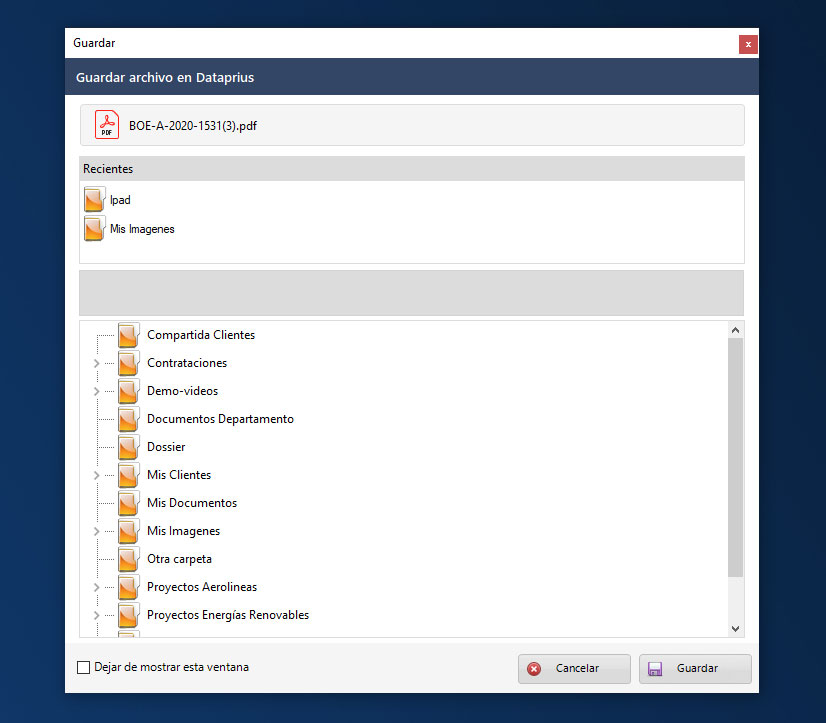Click the Demo-videos folder icon
826x723 pixels.
129,390
